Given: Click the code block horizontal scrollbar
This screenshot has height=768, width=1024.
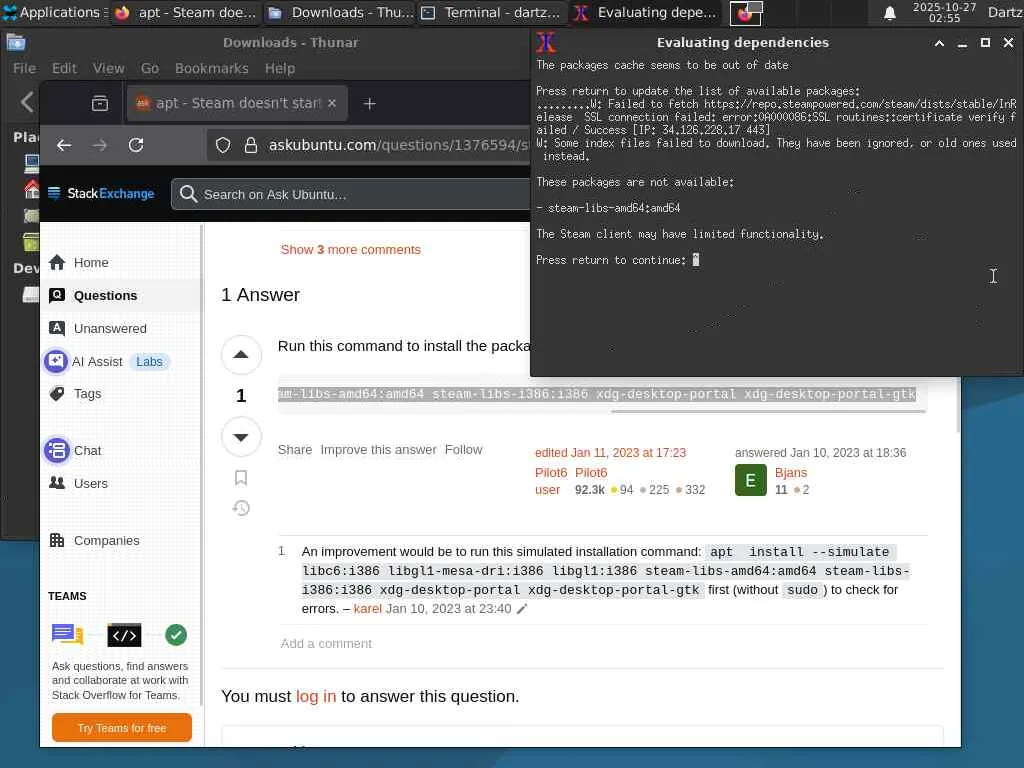Looking at the screenshot, I should point(768,411).
